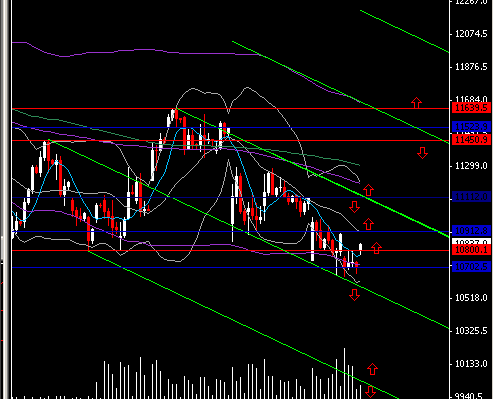
Task: Select the blue 10912.8 price label
Action: click(471, 231)
